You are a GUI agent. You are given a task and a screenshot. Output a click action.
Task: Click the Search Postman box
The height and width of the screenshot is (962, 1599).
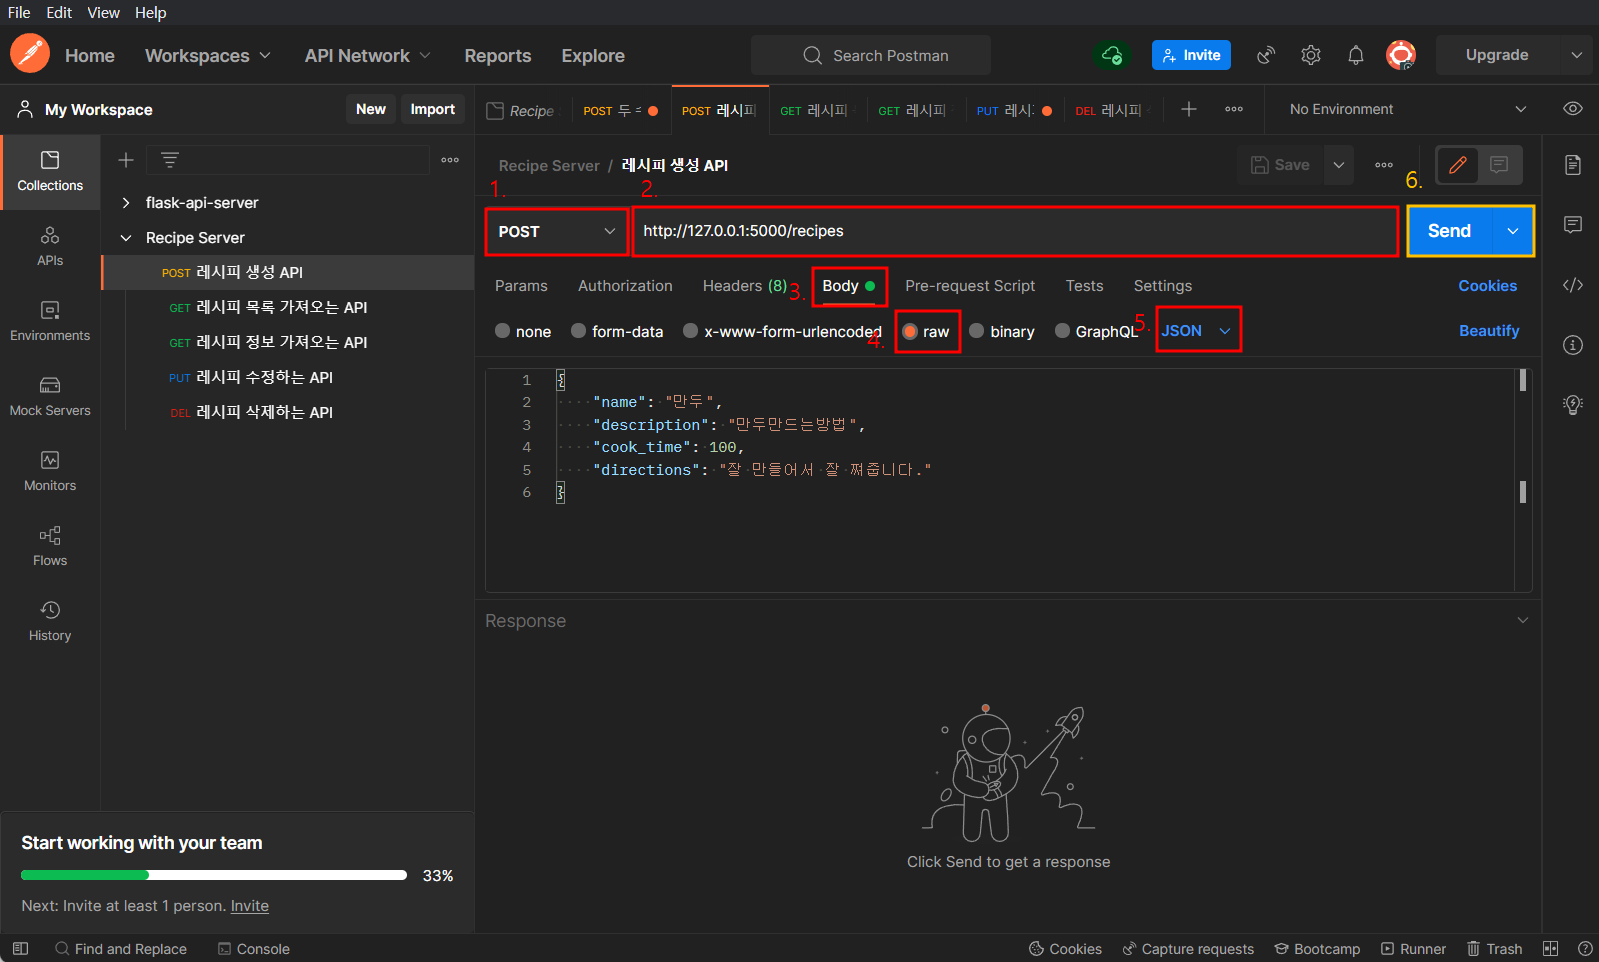[871, 55]
